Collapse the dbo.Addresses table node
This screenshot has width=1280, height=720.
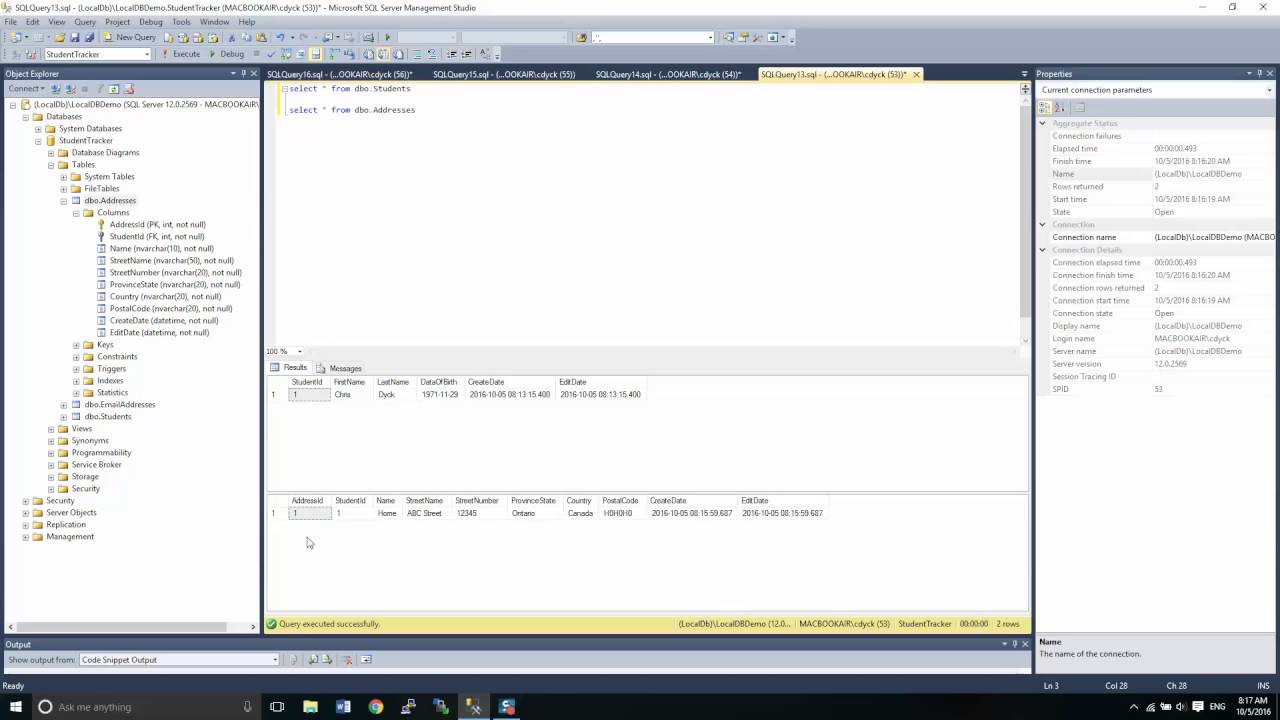[64, 201]
